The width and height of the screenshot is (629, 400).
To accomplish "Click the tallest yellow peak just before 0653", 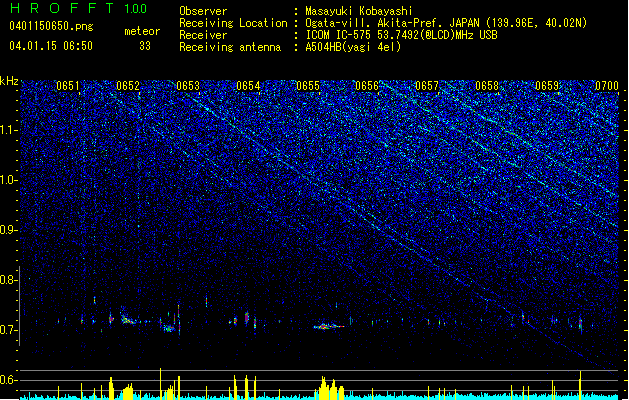I will click(160, 384).
